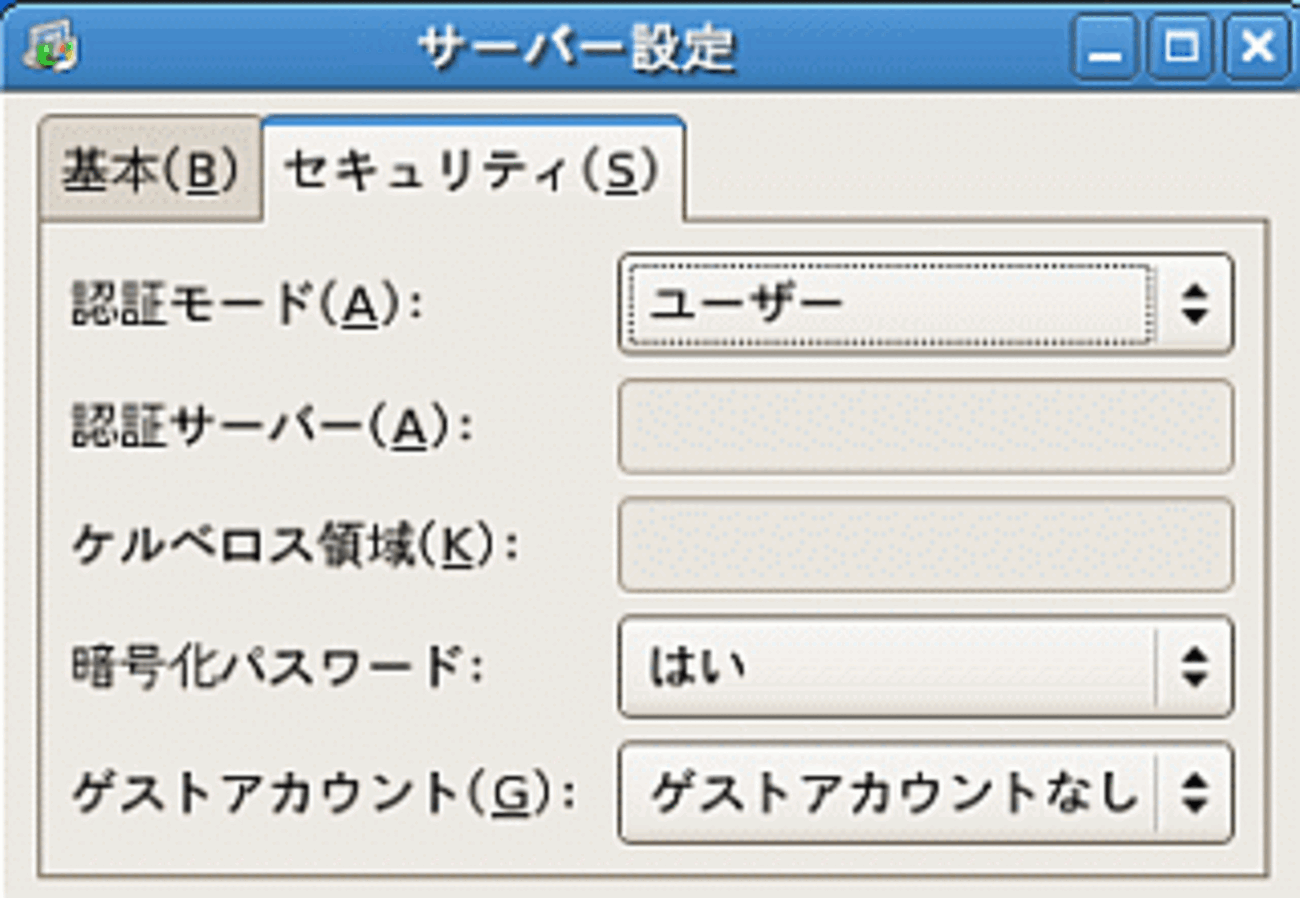
Task: Click the up-down arrows of 認証モード combo
Action: (x=1193, y=303)
